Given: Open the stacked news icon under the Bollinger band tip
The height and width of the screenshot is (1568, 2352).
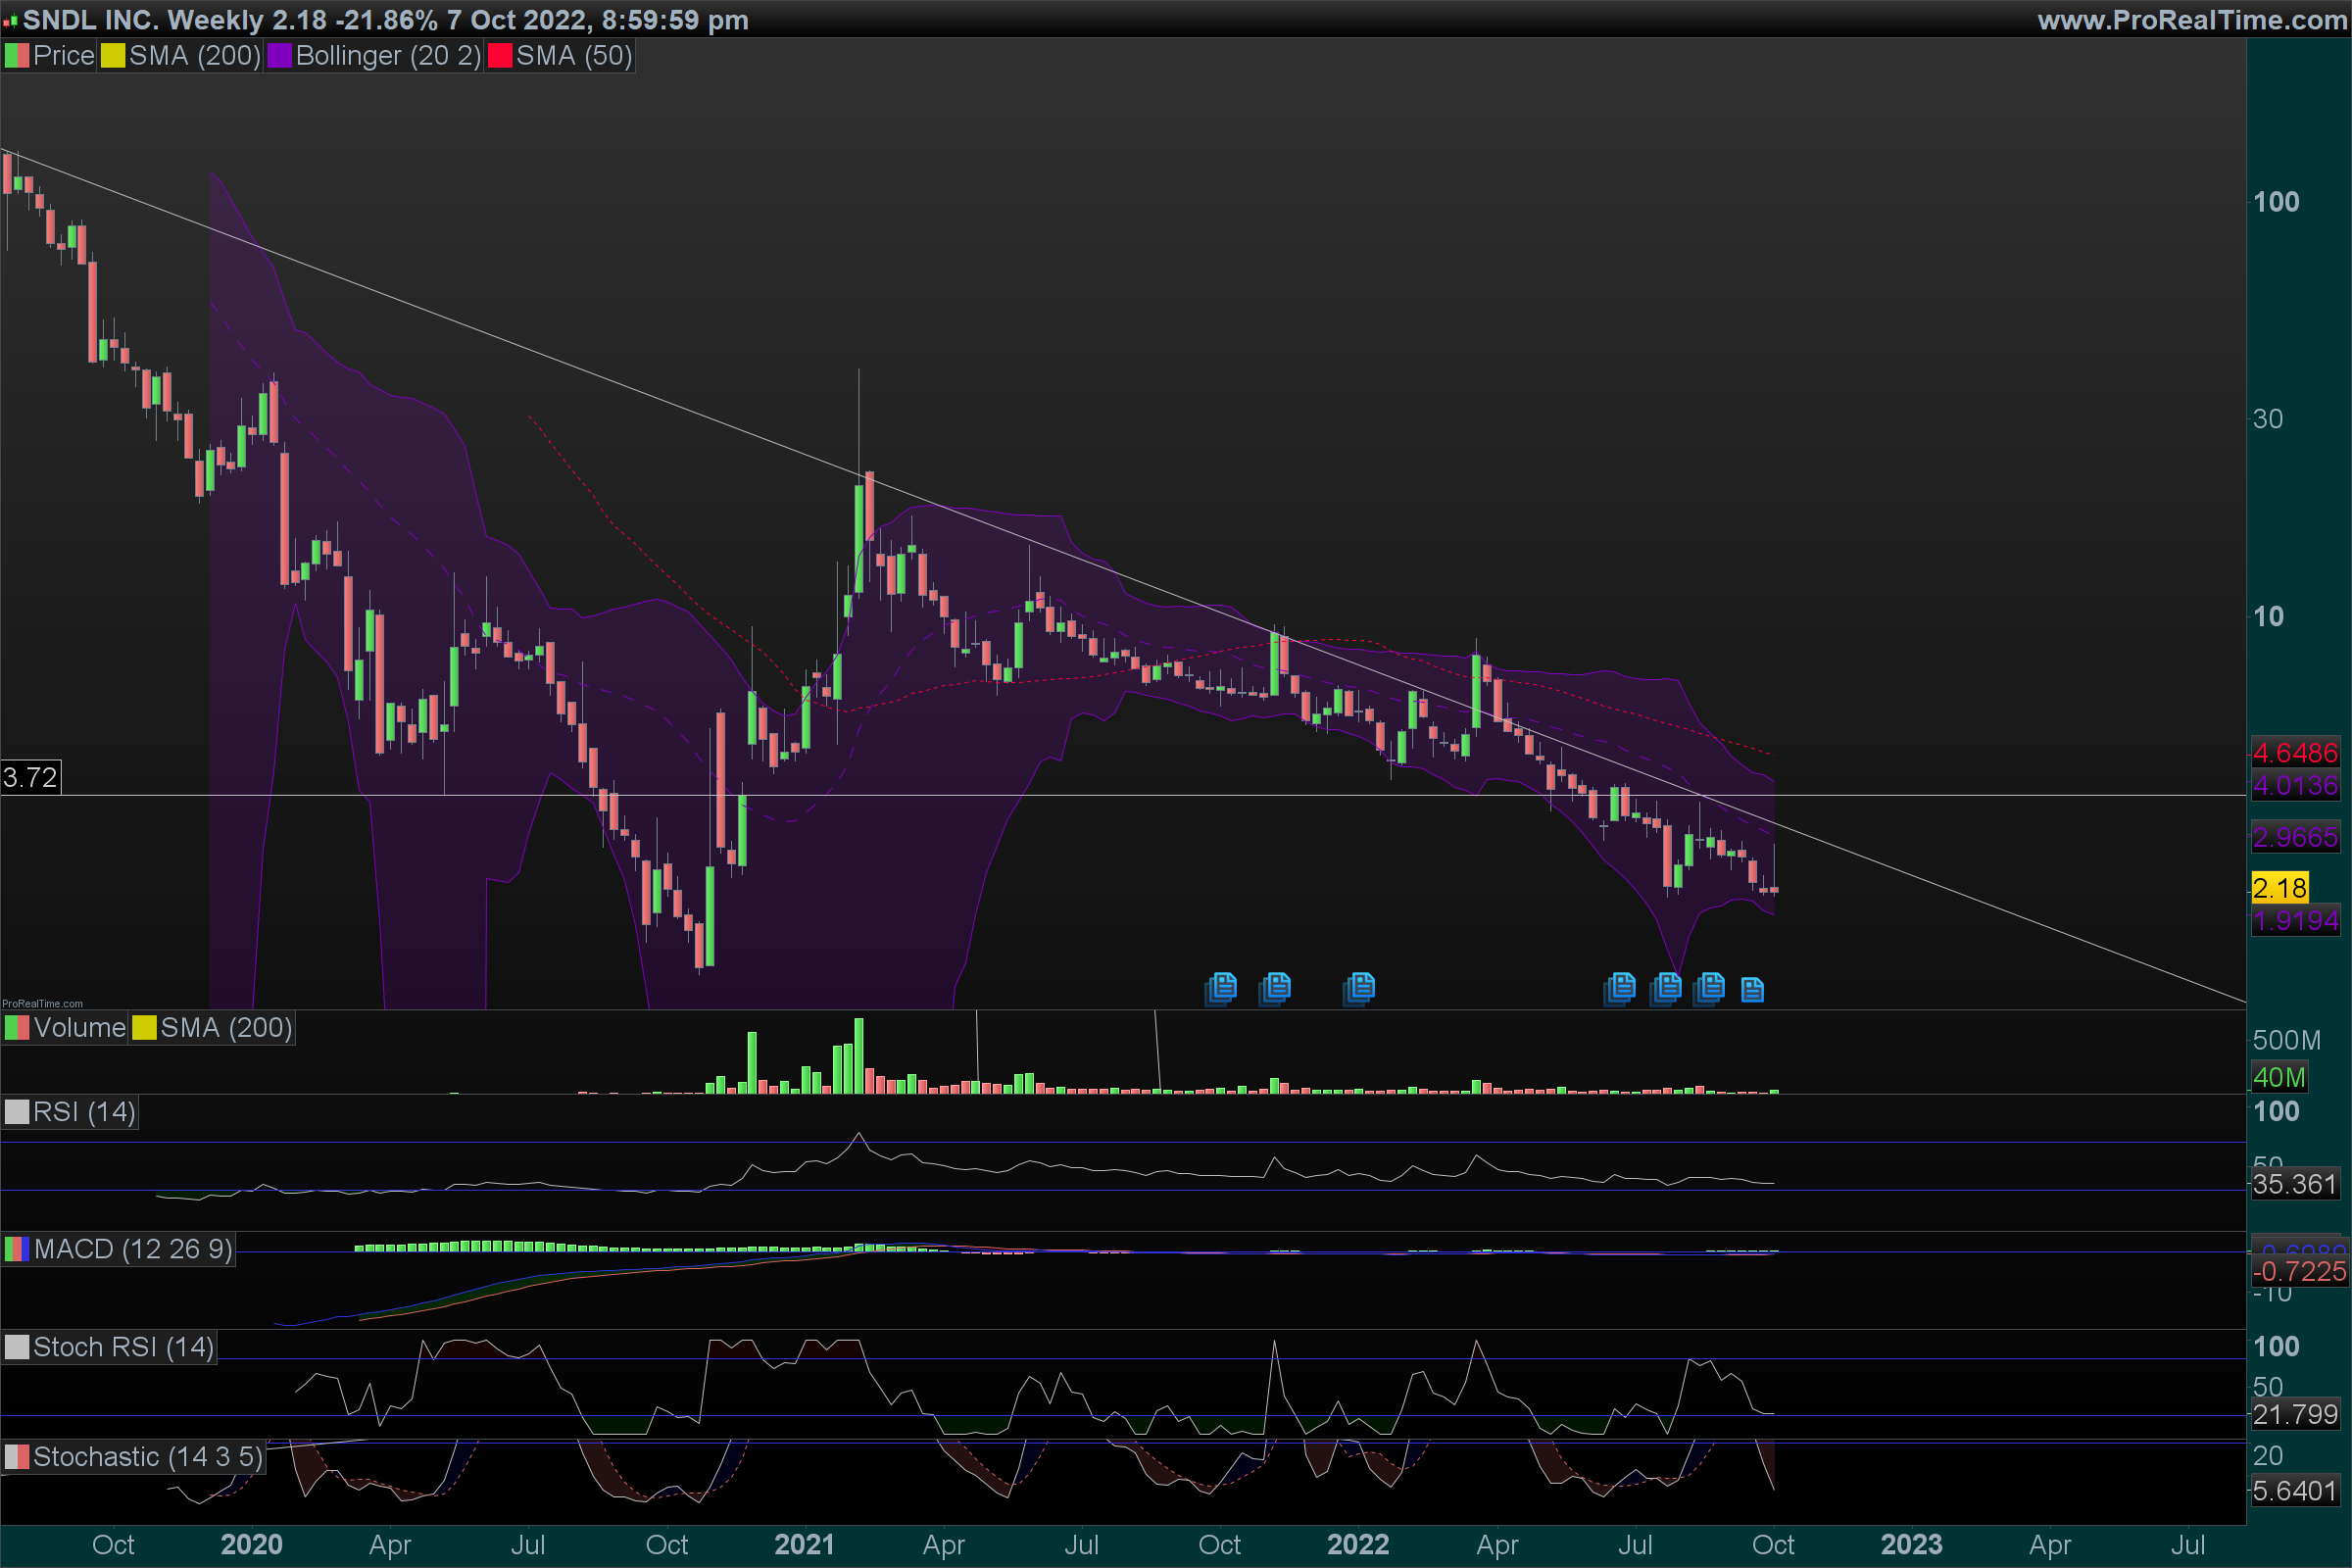Looking at the screenshot, I should (x=1666, y=988).
